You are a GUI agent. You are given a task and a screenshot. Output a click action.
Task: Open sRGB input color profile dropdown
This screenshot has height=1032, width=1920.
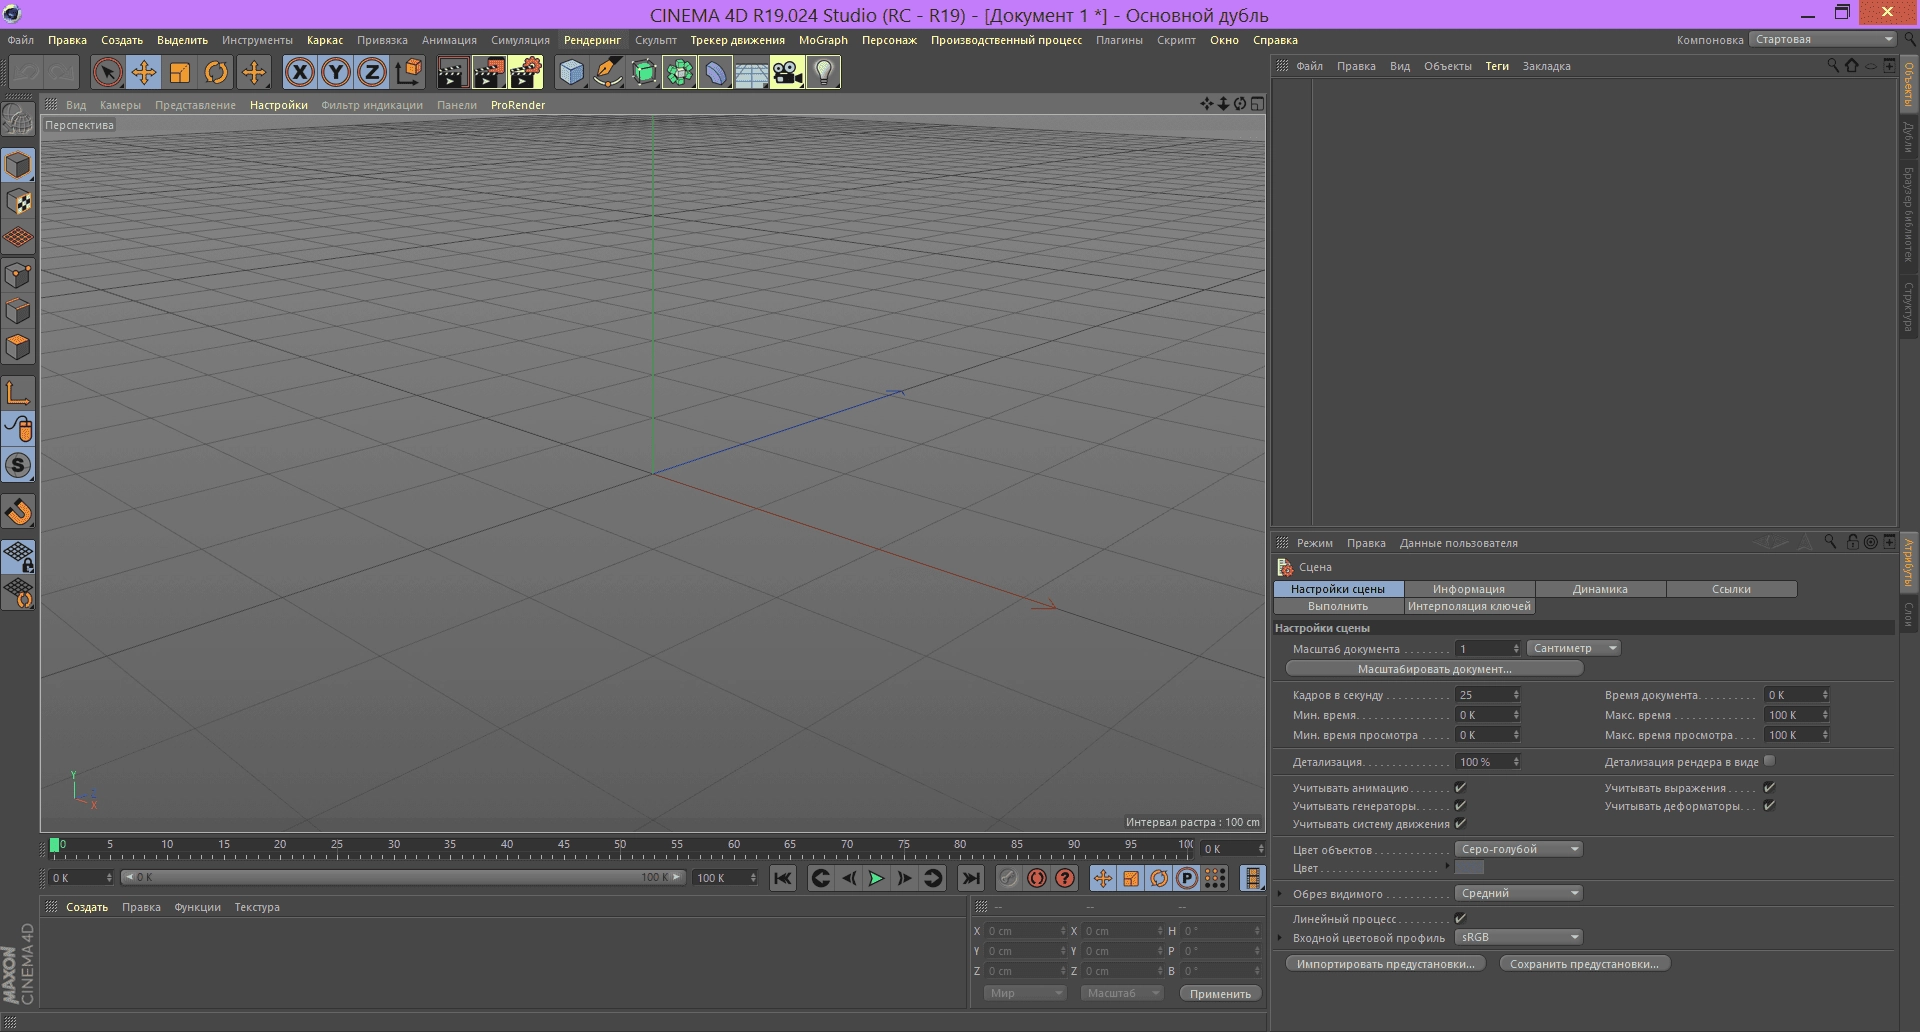pos(1518,937)
